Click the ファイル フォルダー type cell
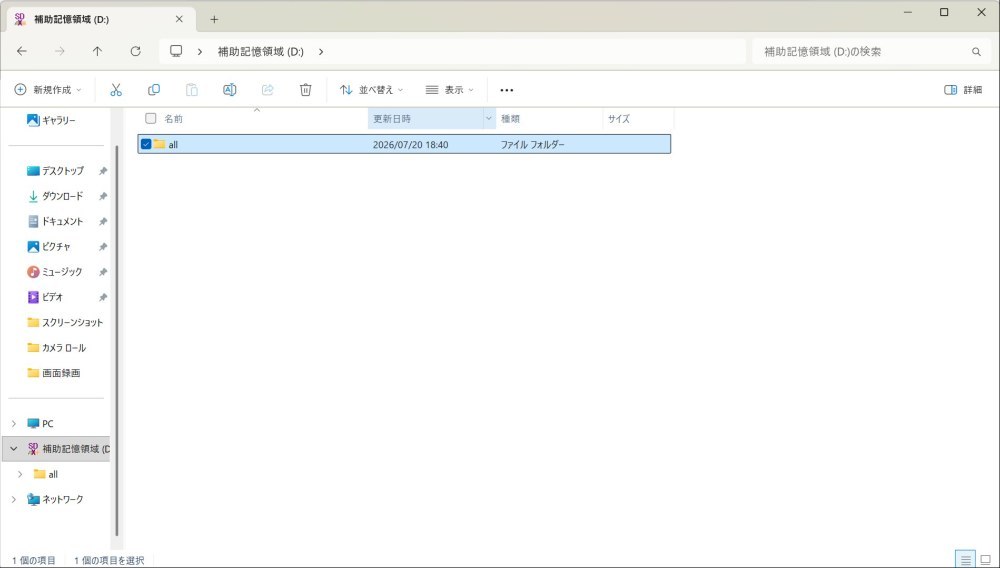 533,145
